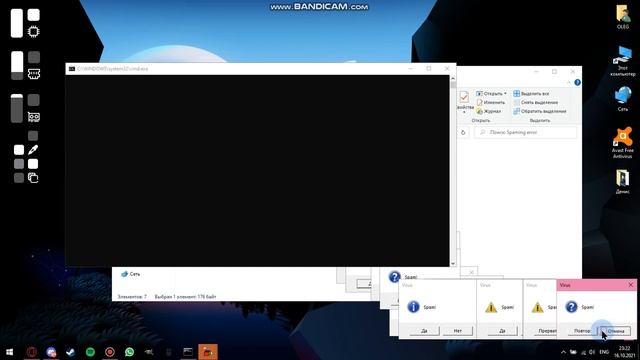Image resolution: width=640 pixels, height=360 pixels.
Task: Open the Сеть desktop shortcut
Action: pos(622,99)
